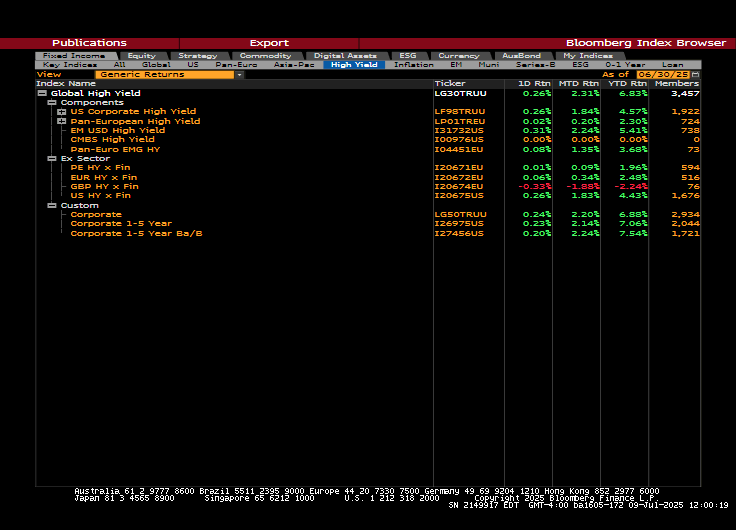Open the Corporate 1-5 Year Ba/B index
Screen dimensions: 736x530
(137, 233)
